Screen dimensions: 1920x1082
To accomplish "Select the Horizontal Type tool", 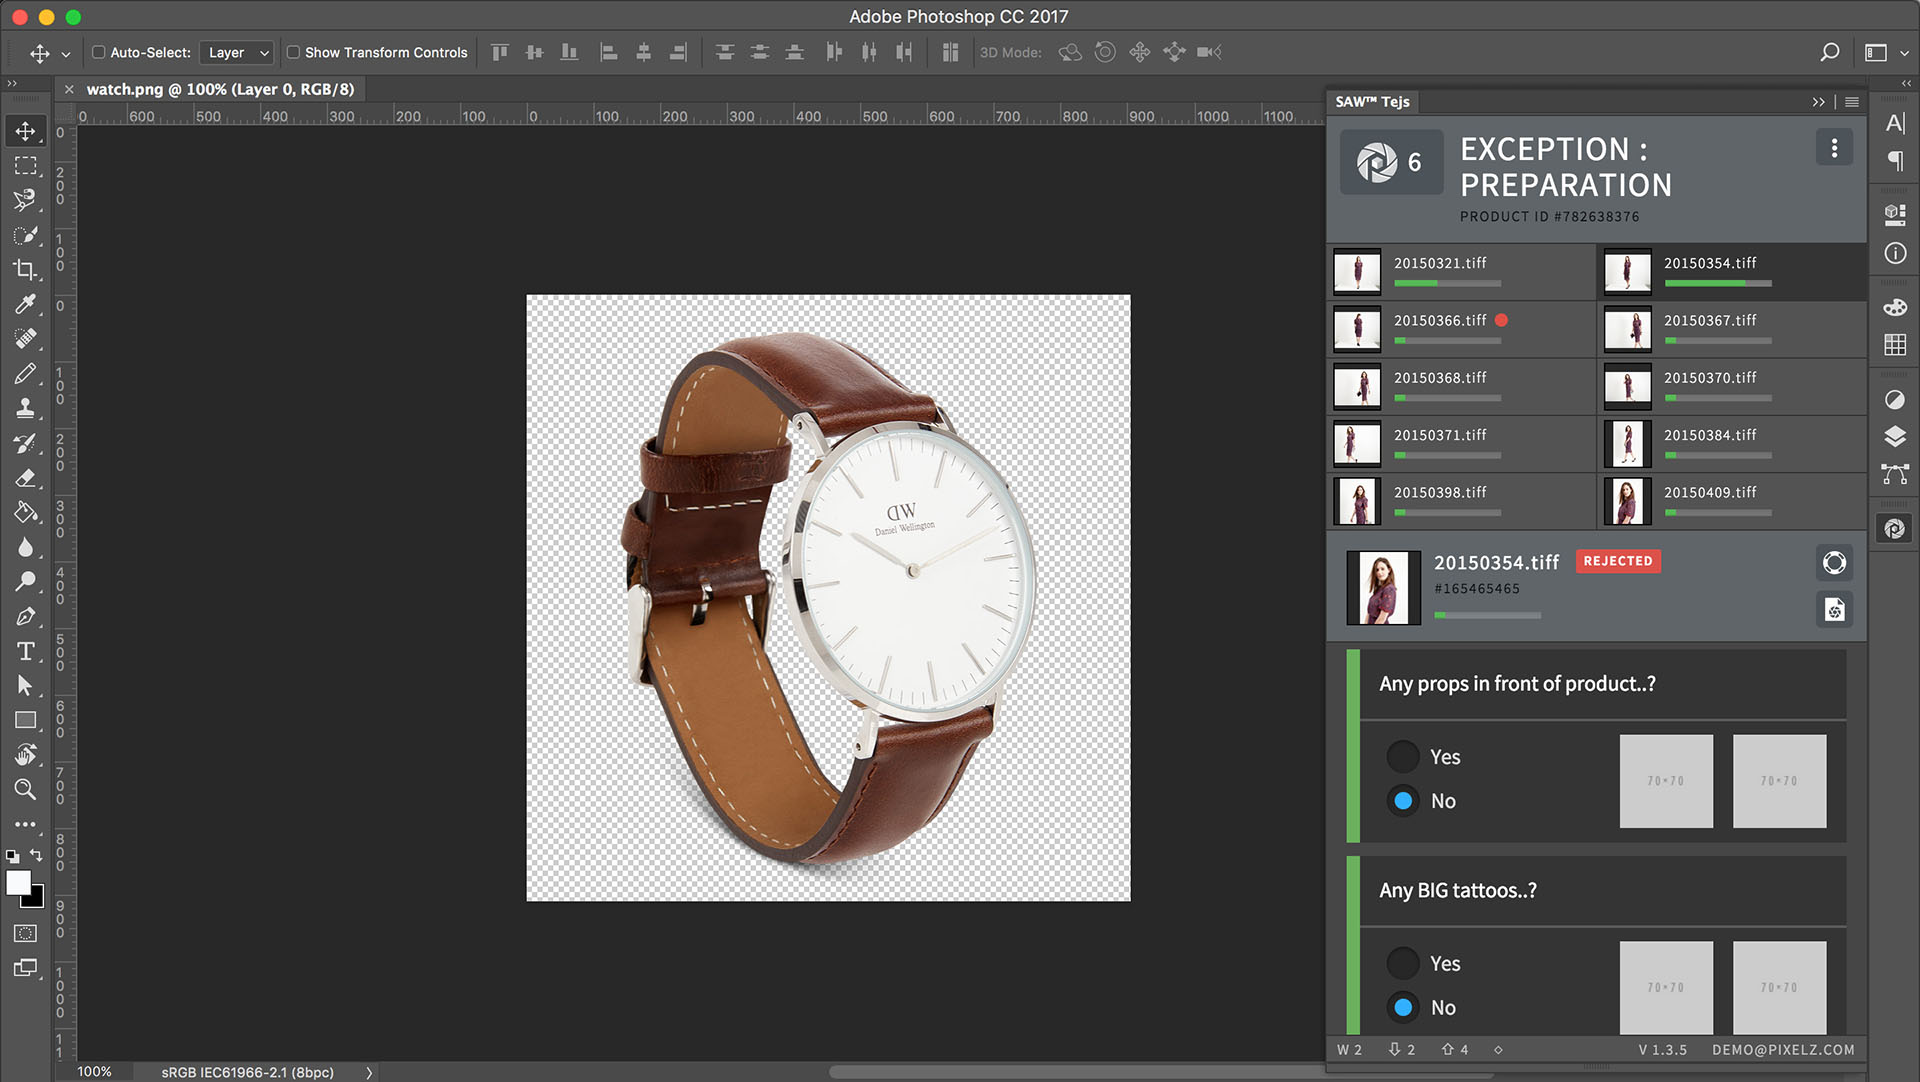I will (x=25, y=652).
